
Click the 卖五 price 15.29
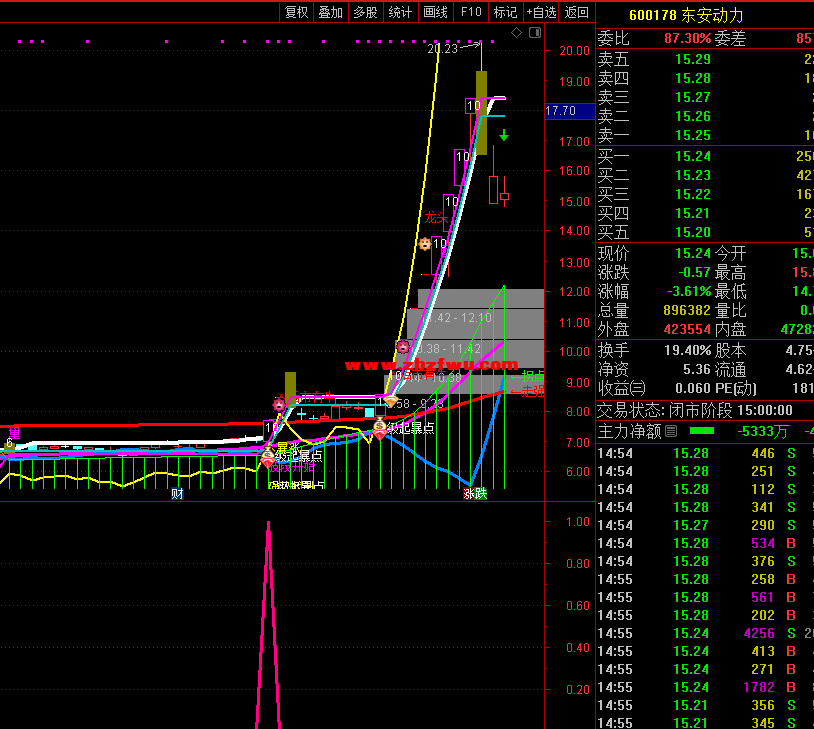pyautogui.click(x=693, y=59)
